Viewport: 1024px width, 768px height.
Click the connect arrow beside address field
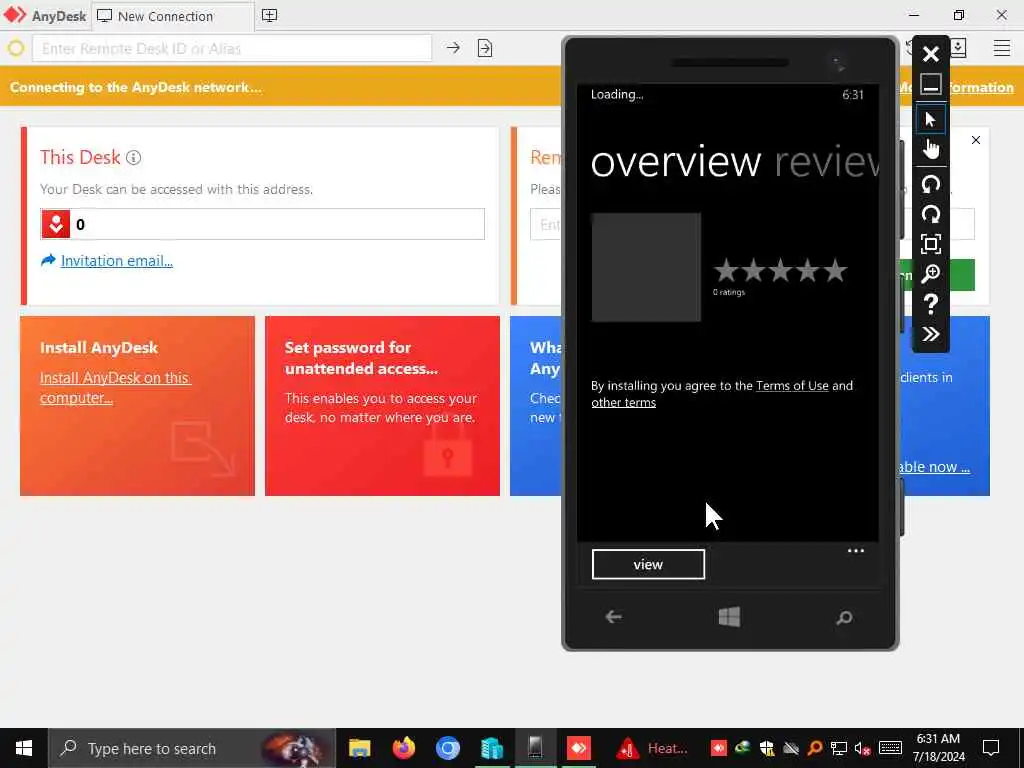tap(453, 48)
